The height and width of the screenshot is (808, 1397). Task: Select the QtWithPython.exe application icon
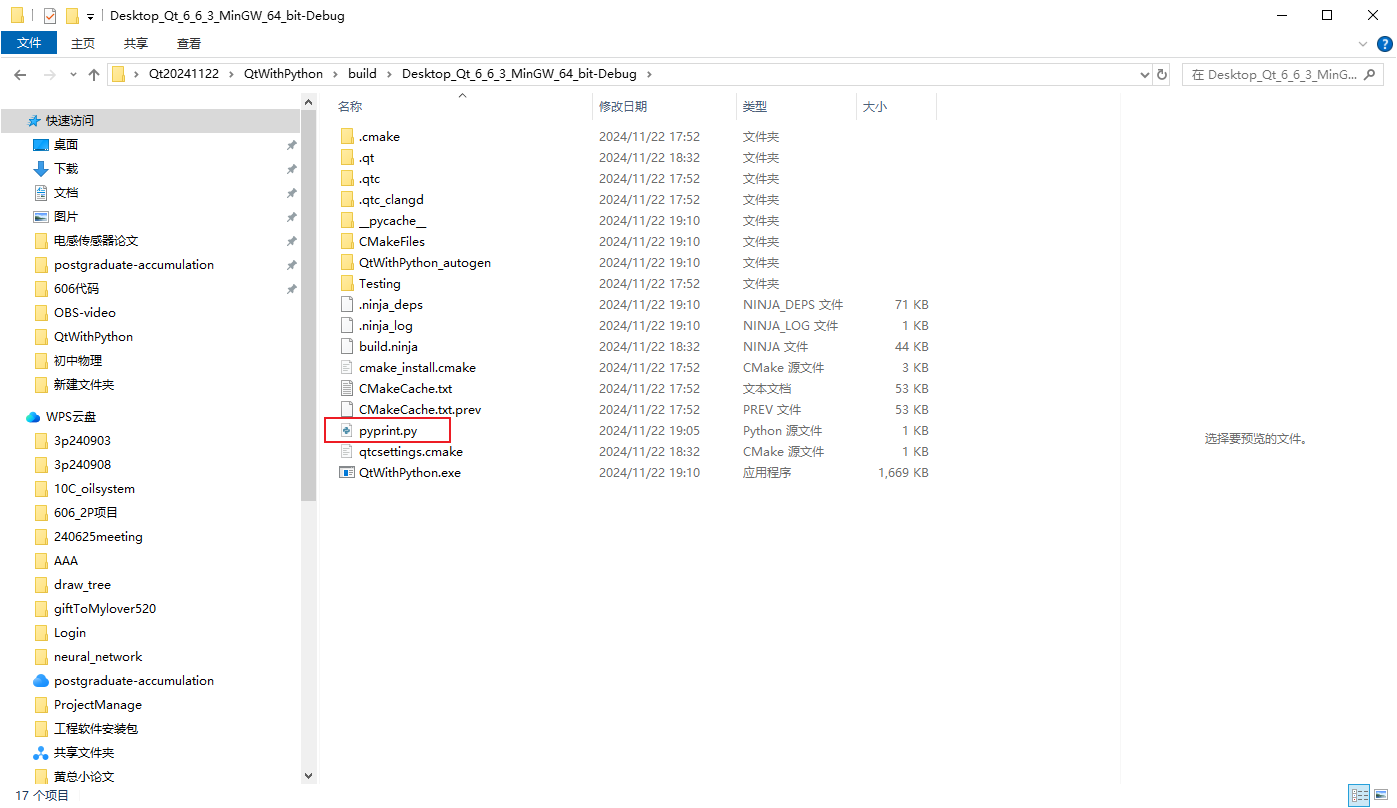click(x=347, y=472)
